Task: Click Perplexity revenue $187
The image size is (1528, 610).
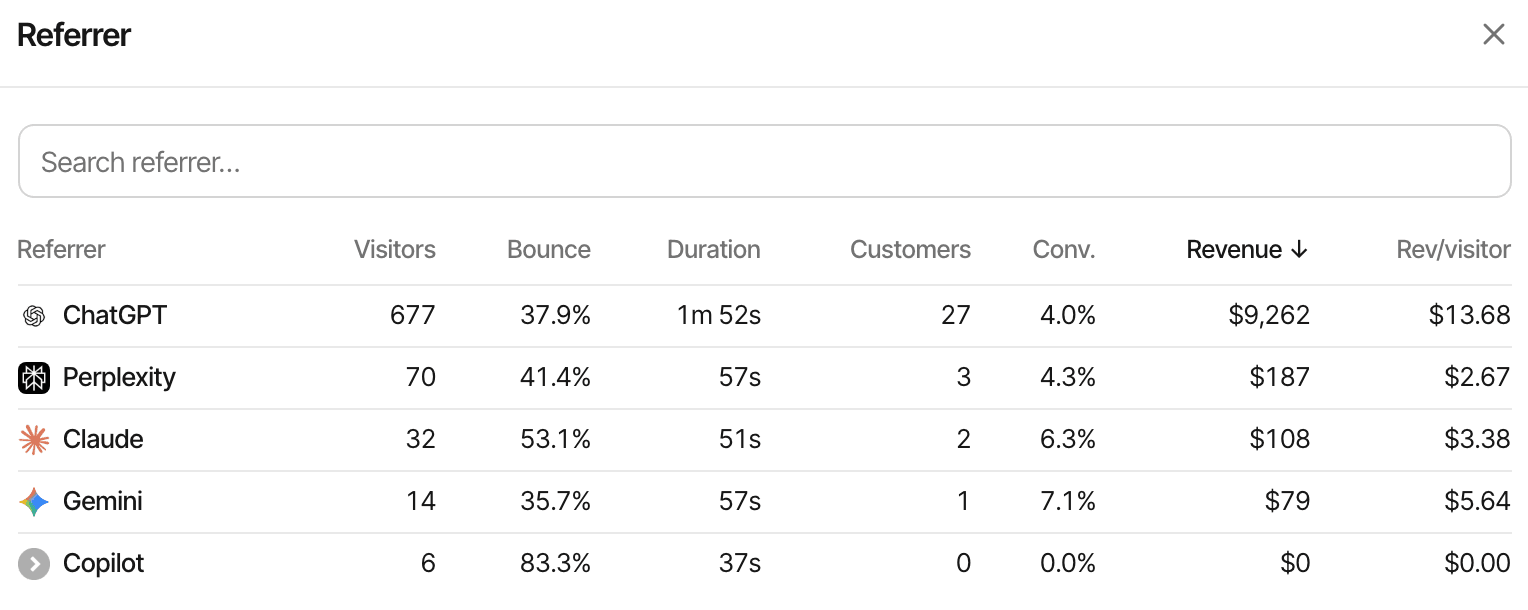Action: (x=1280, y=378)
